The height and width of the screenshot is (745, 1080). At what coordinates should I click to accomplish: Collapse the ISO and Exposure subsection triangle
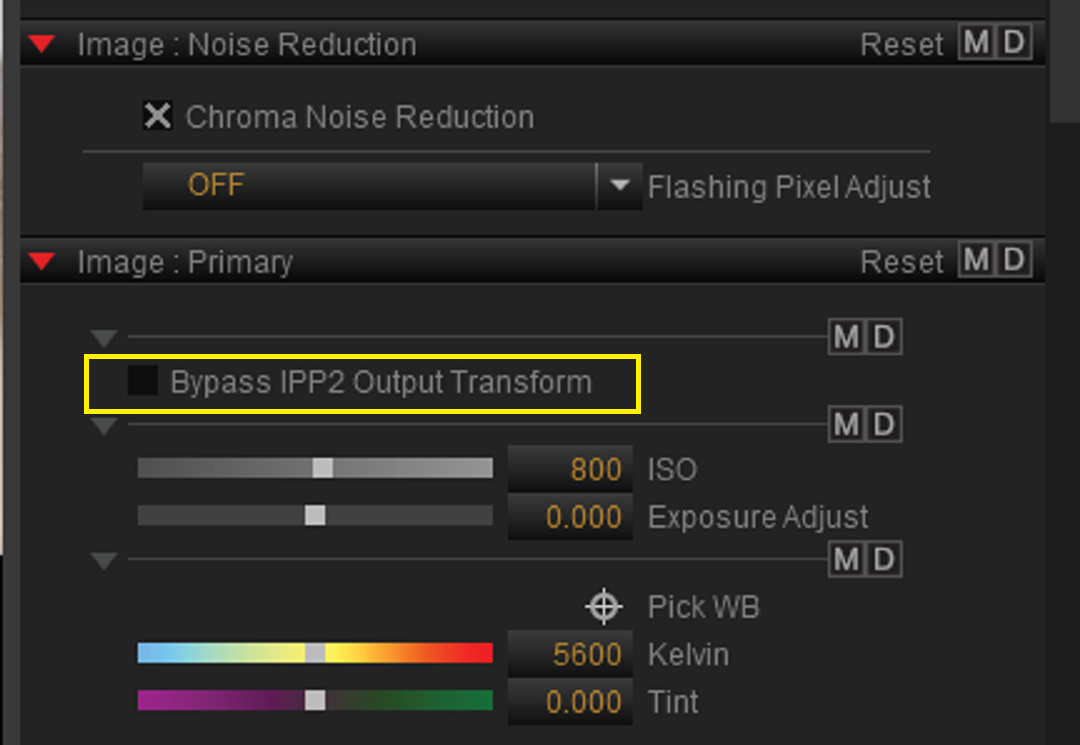click(104, 426)
